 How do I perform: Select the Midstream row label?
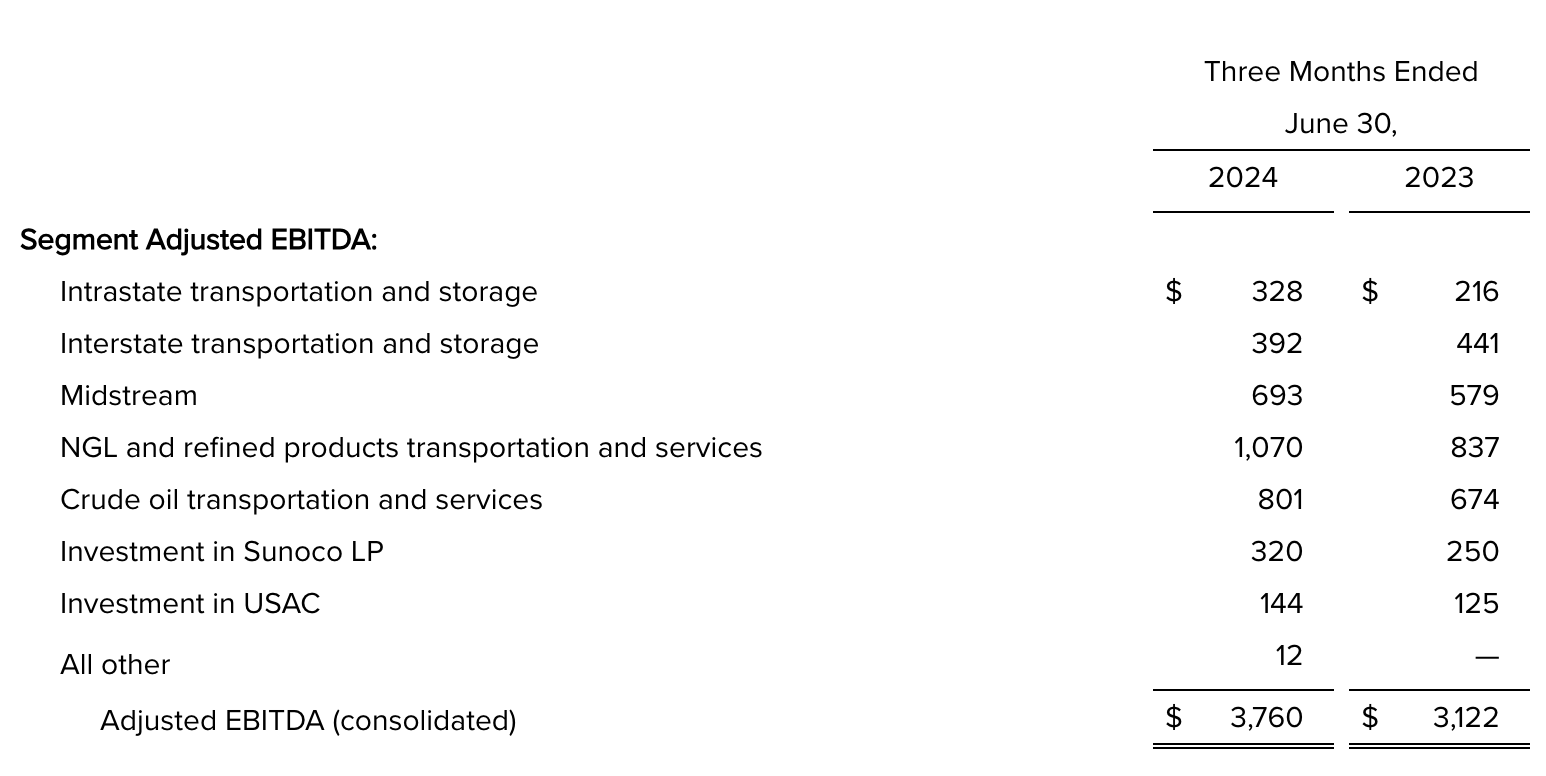click(x=129, y=396)
